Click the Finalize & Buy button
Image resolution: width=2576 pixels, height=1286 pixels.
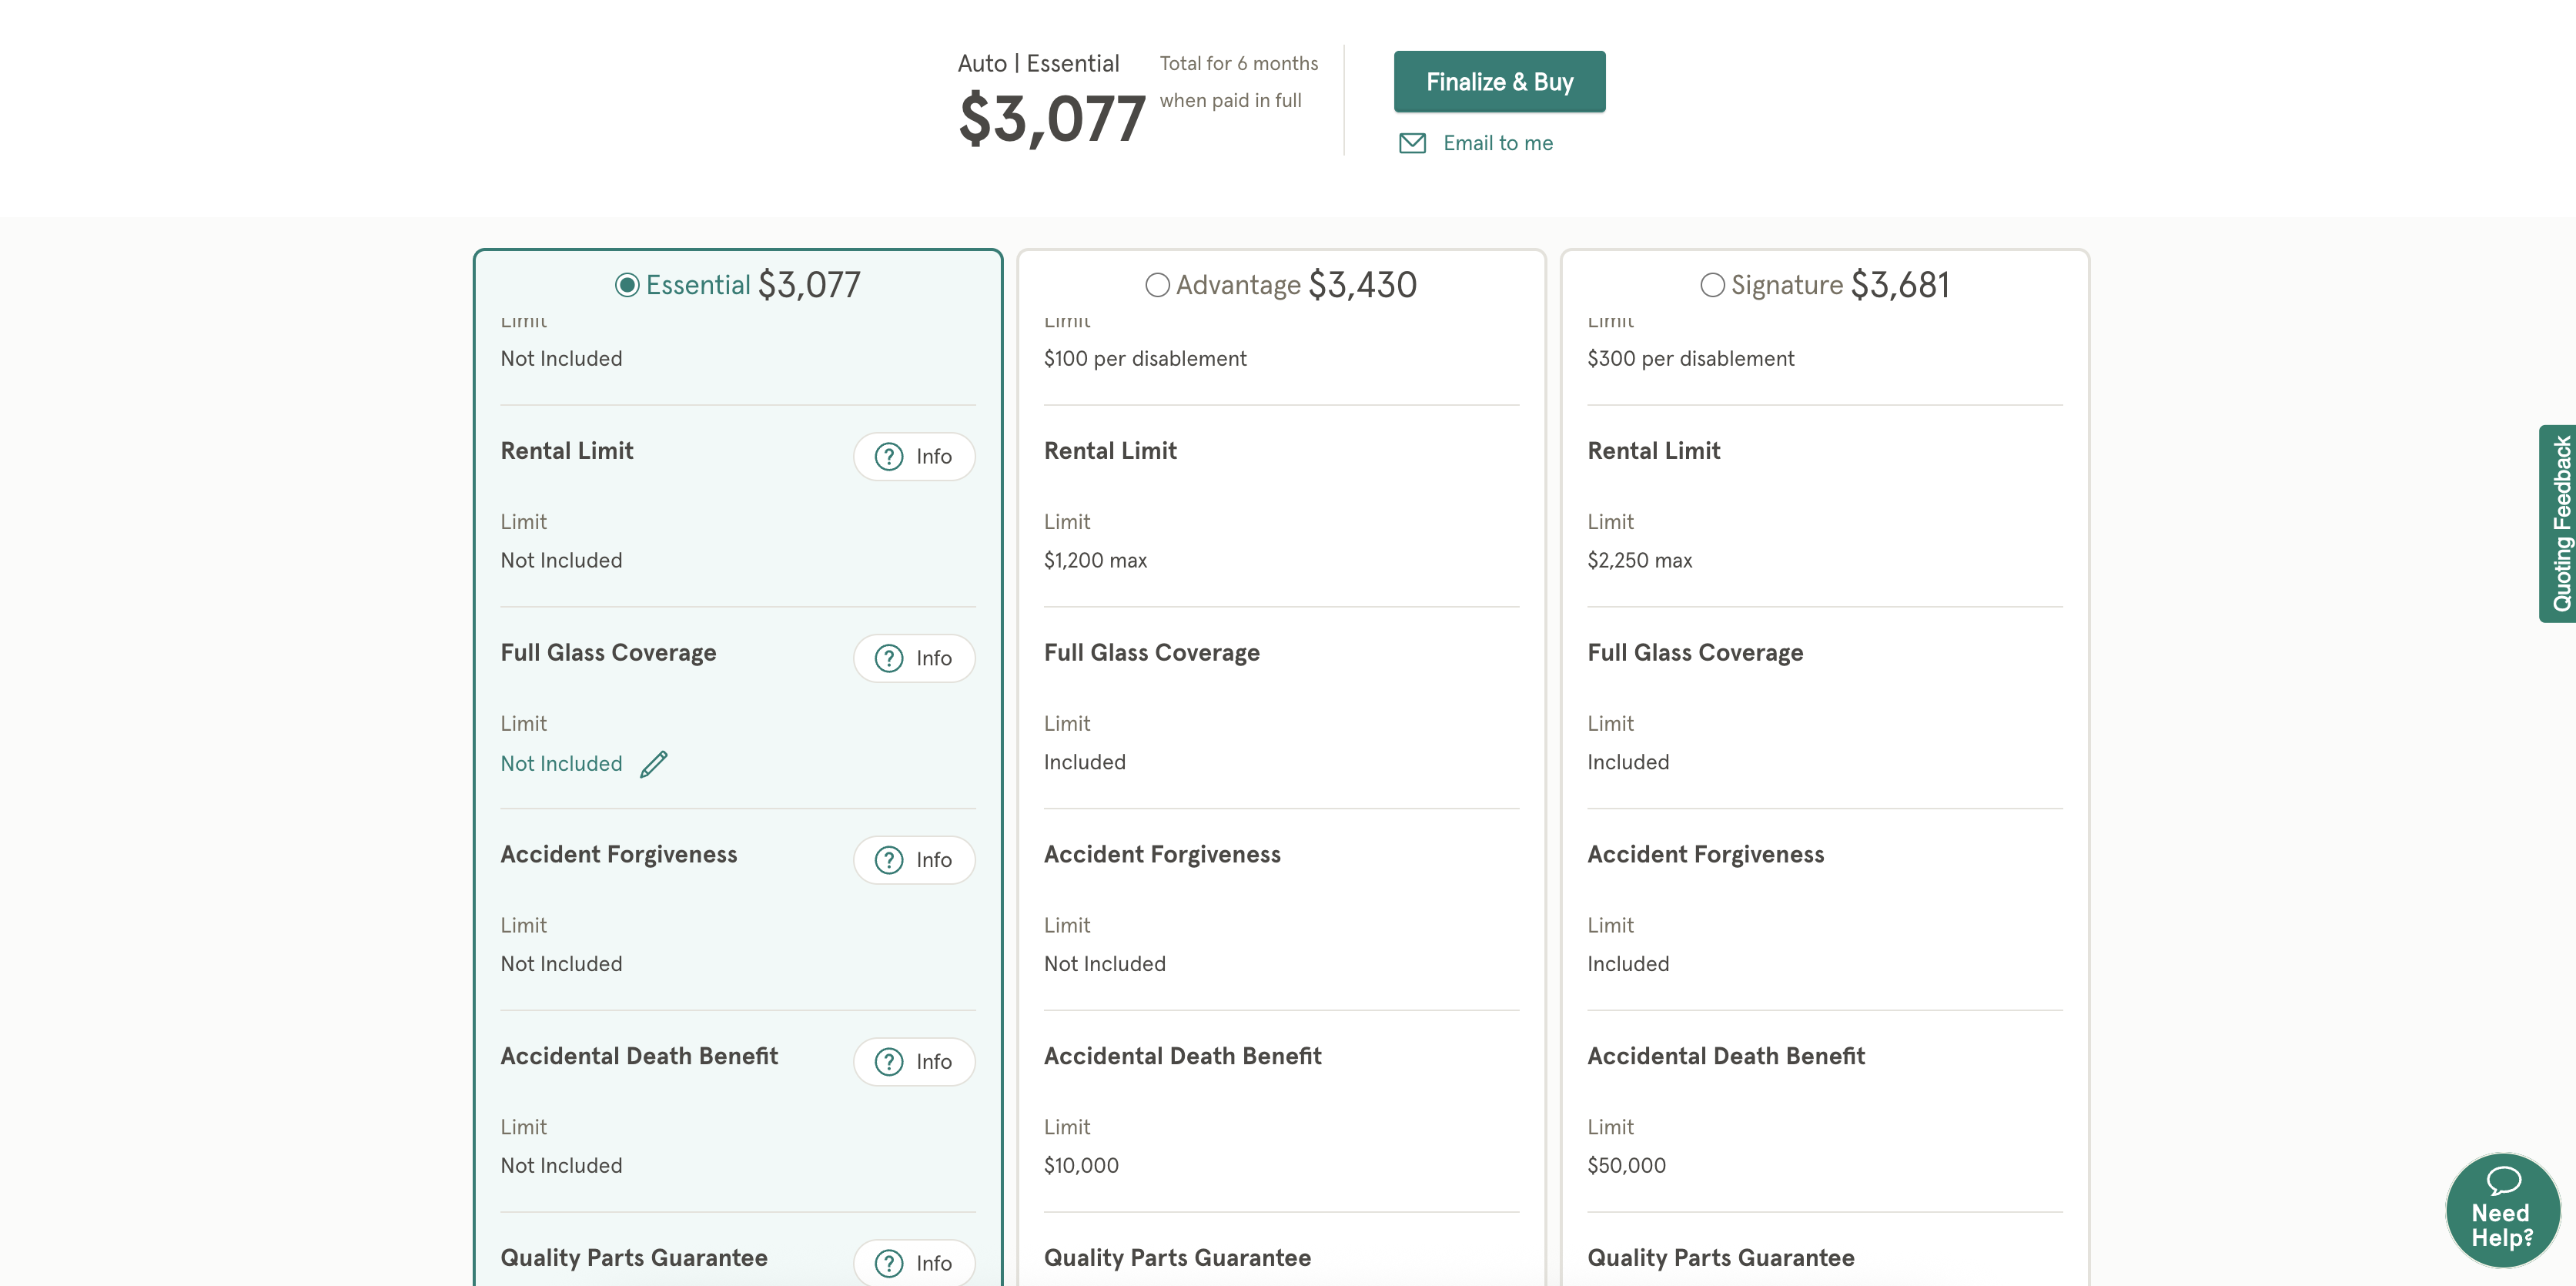coord(1499,82)
